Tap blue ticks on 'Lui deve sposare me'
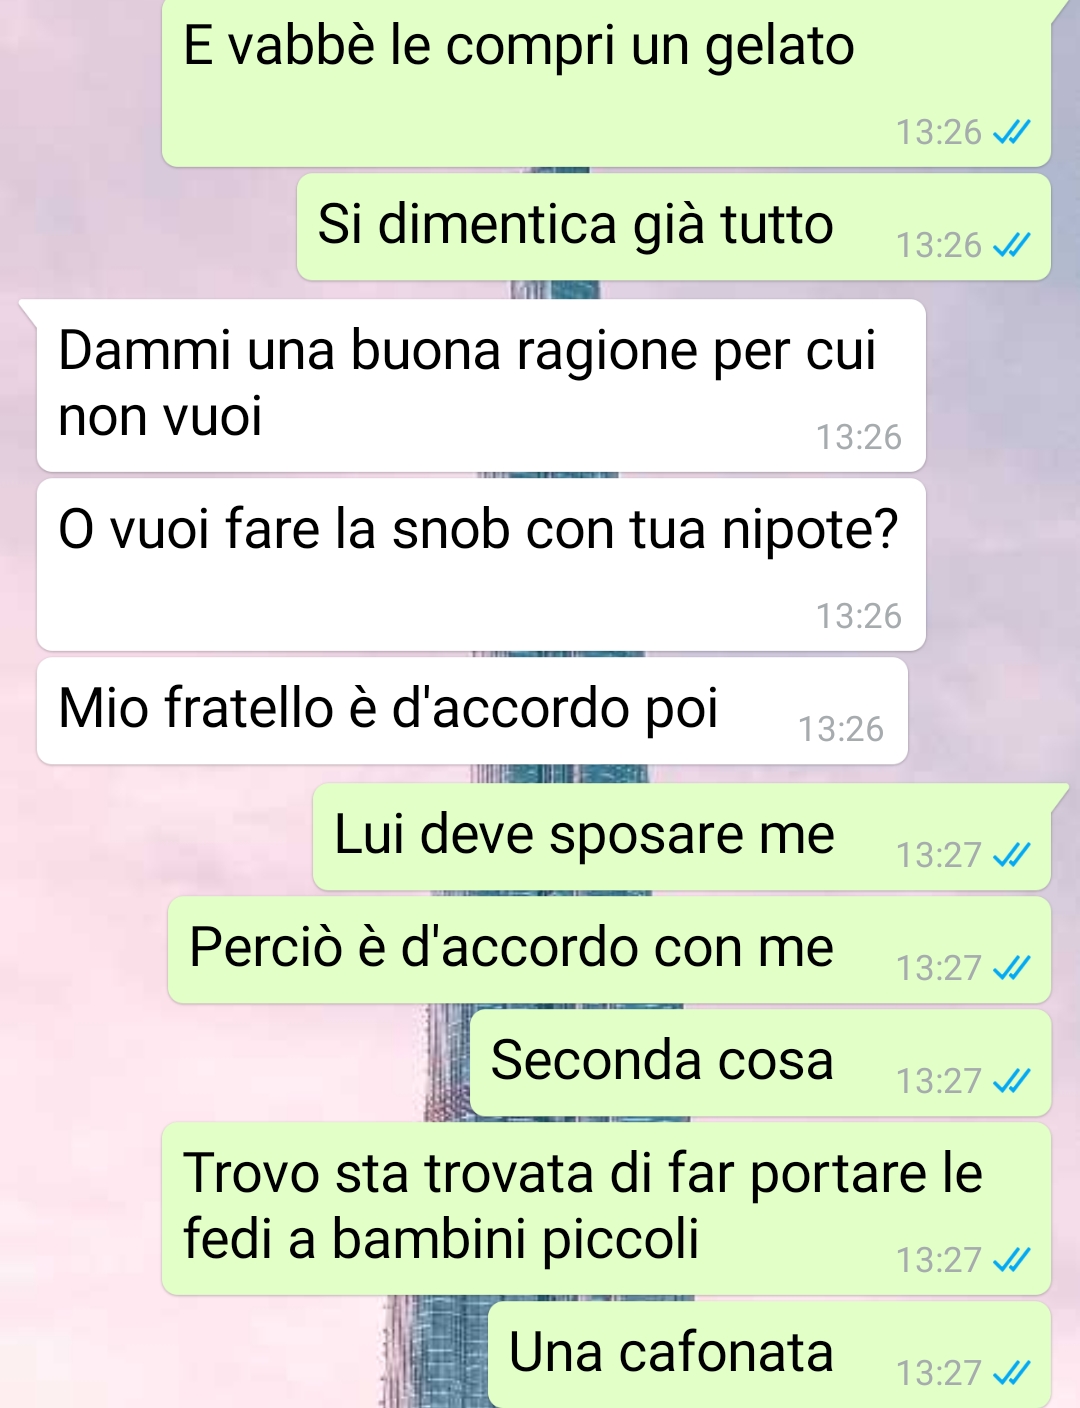The image size is (1080, 1408). pyautogui.click(x=1011, y=855)
